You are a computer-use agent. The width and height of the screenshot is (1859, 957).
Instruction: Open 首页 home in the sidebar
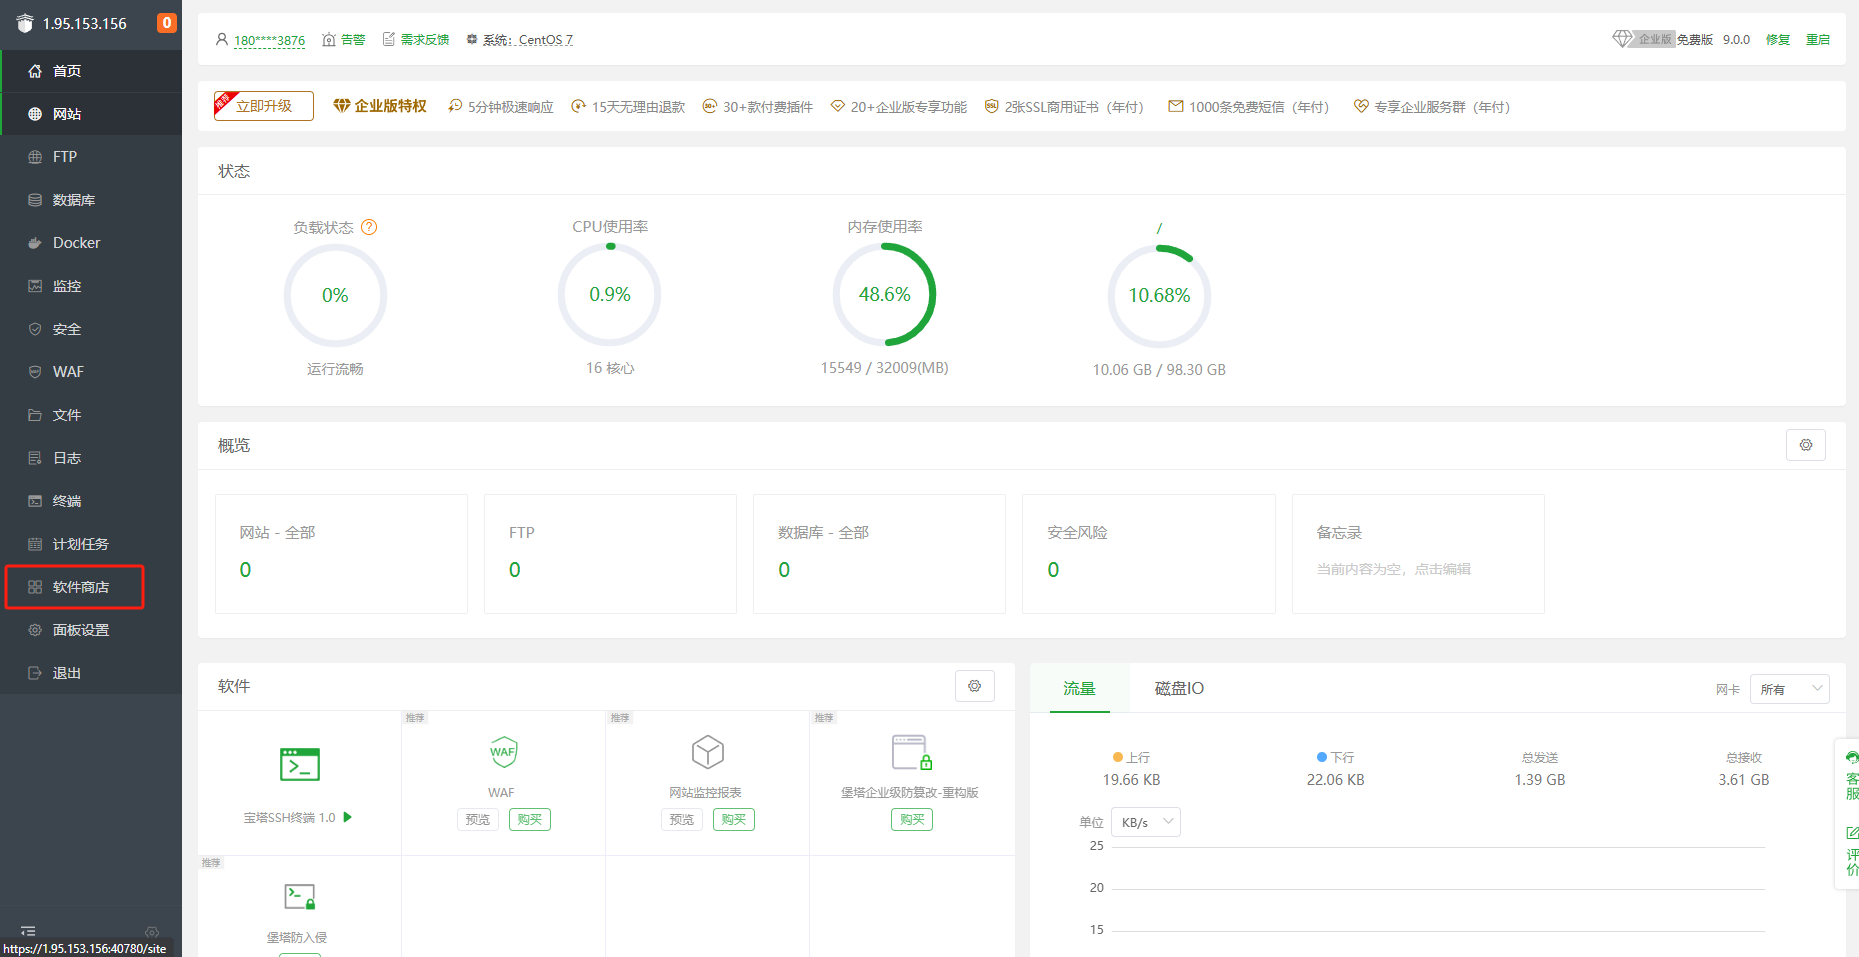pyautogui.click(x=91, y=71)
